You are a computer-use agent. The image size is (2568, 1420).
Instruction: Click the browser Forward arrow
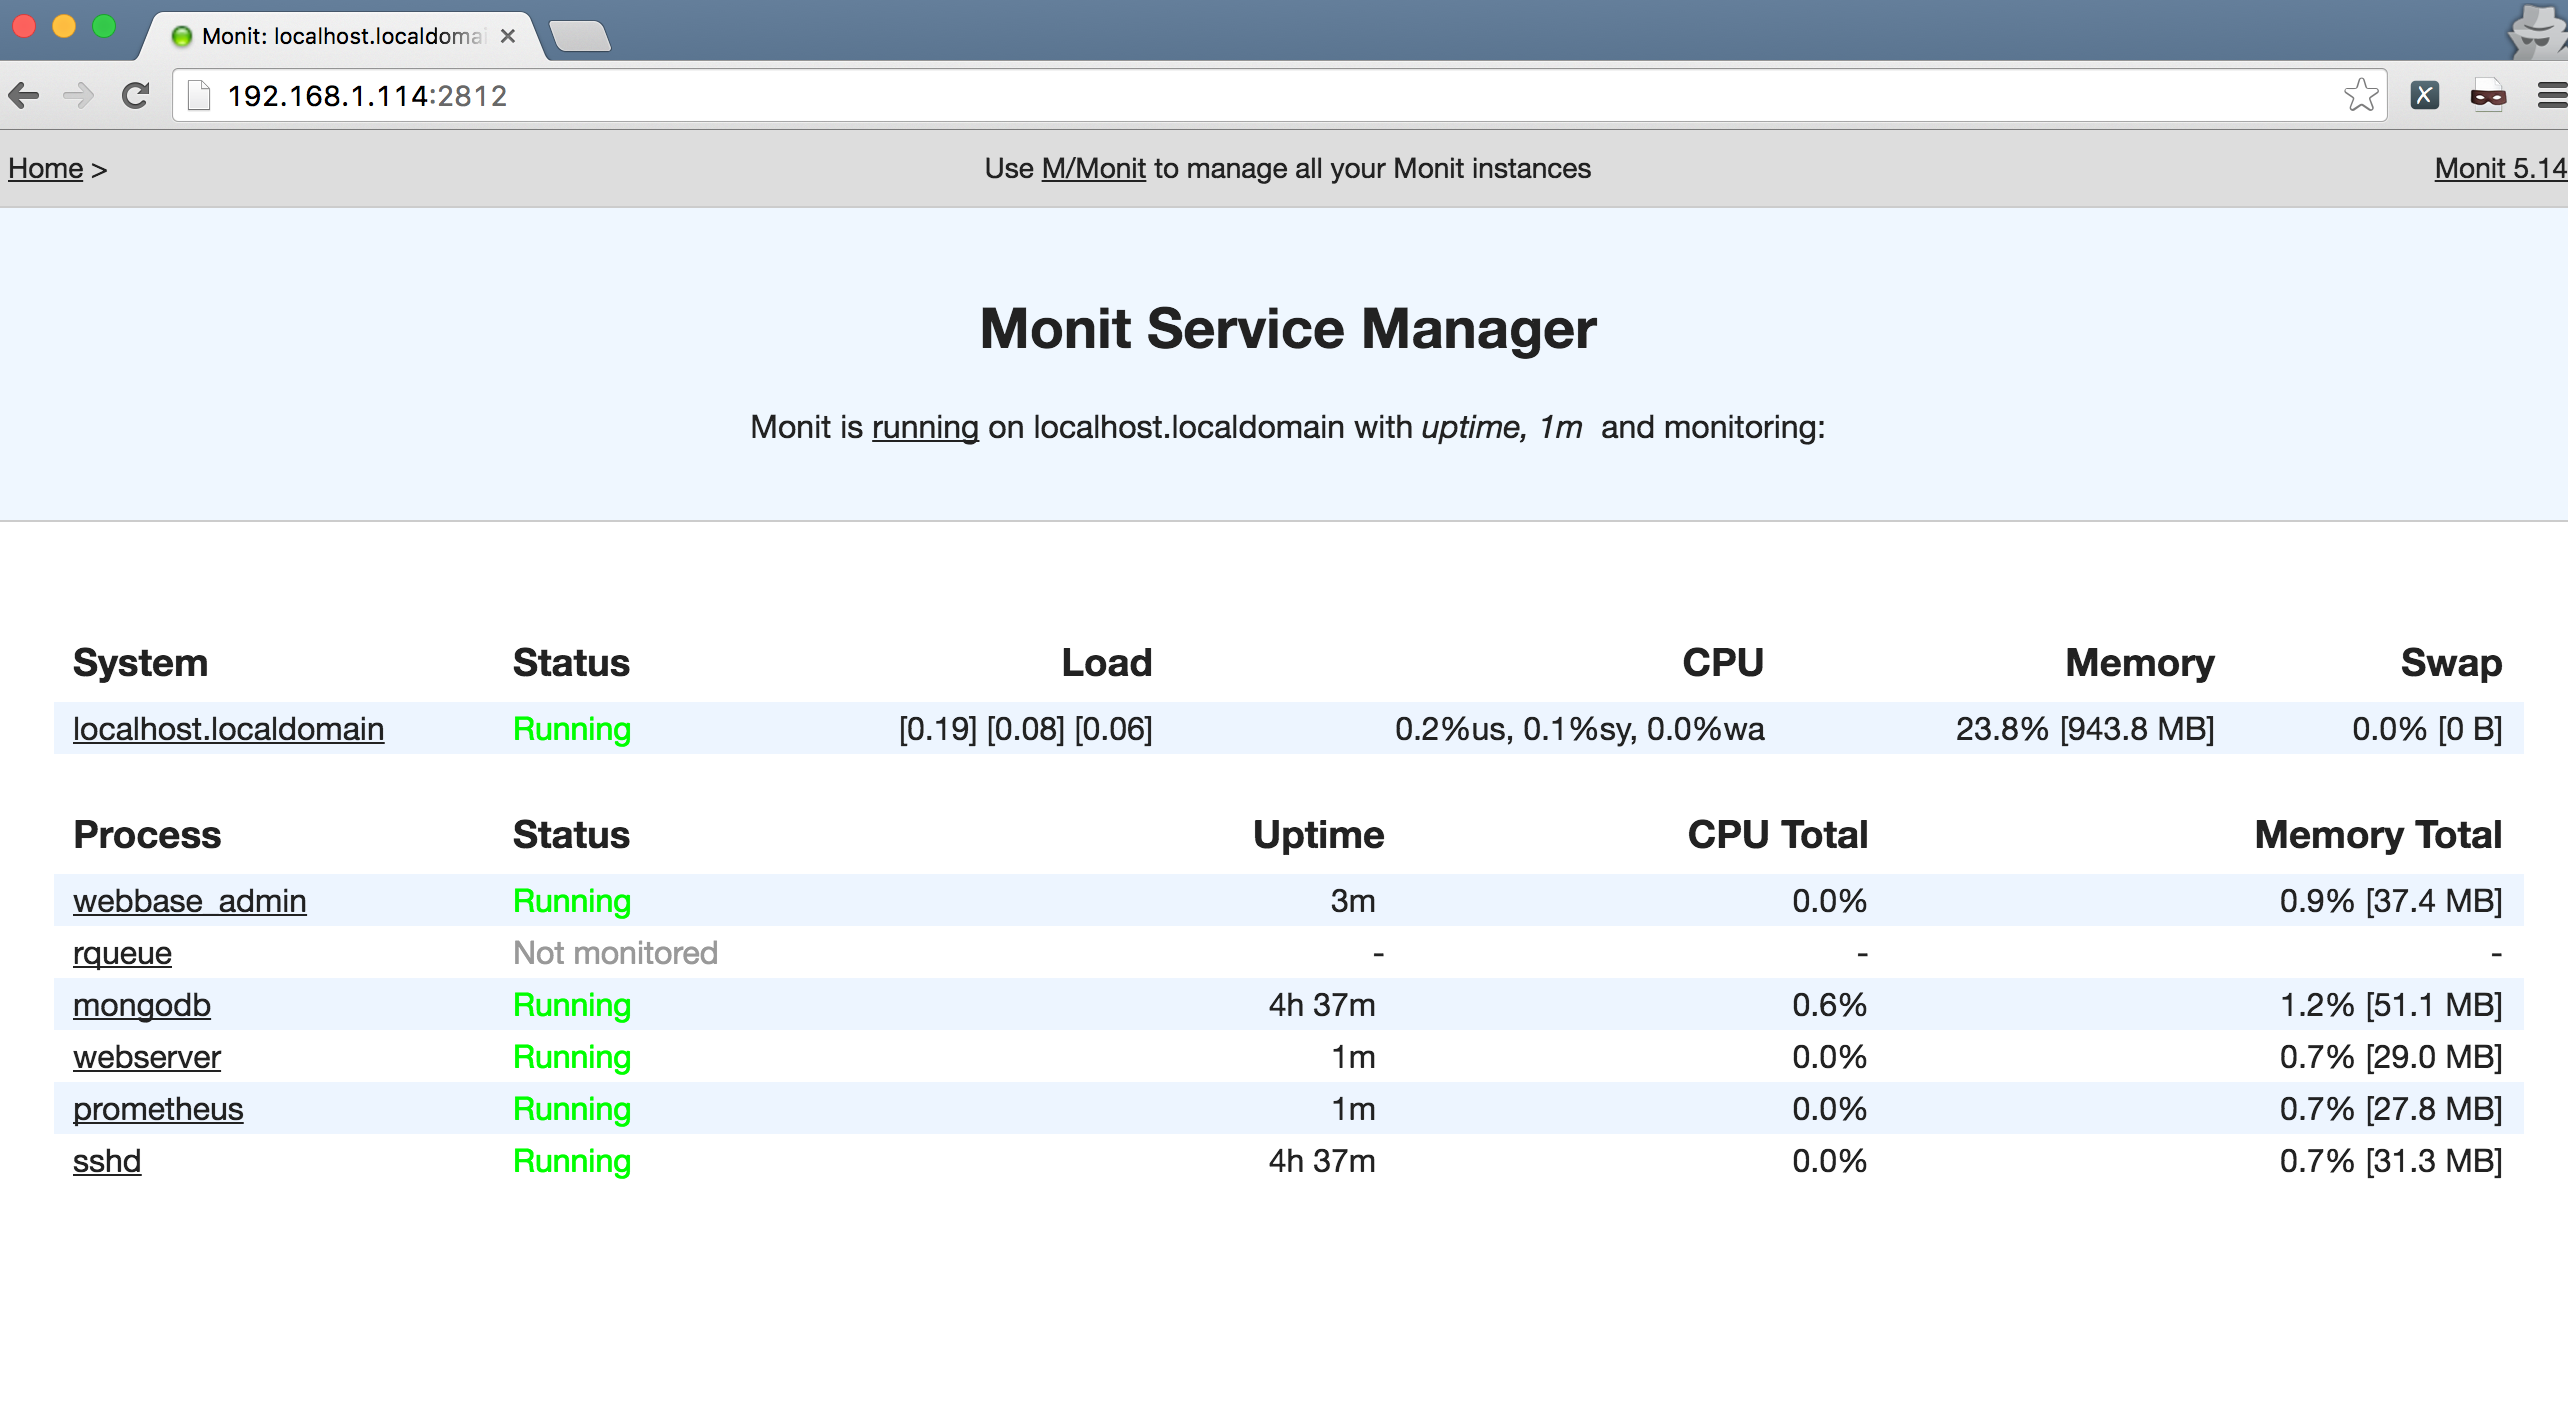click(x=78, y=96)
